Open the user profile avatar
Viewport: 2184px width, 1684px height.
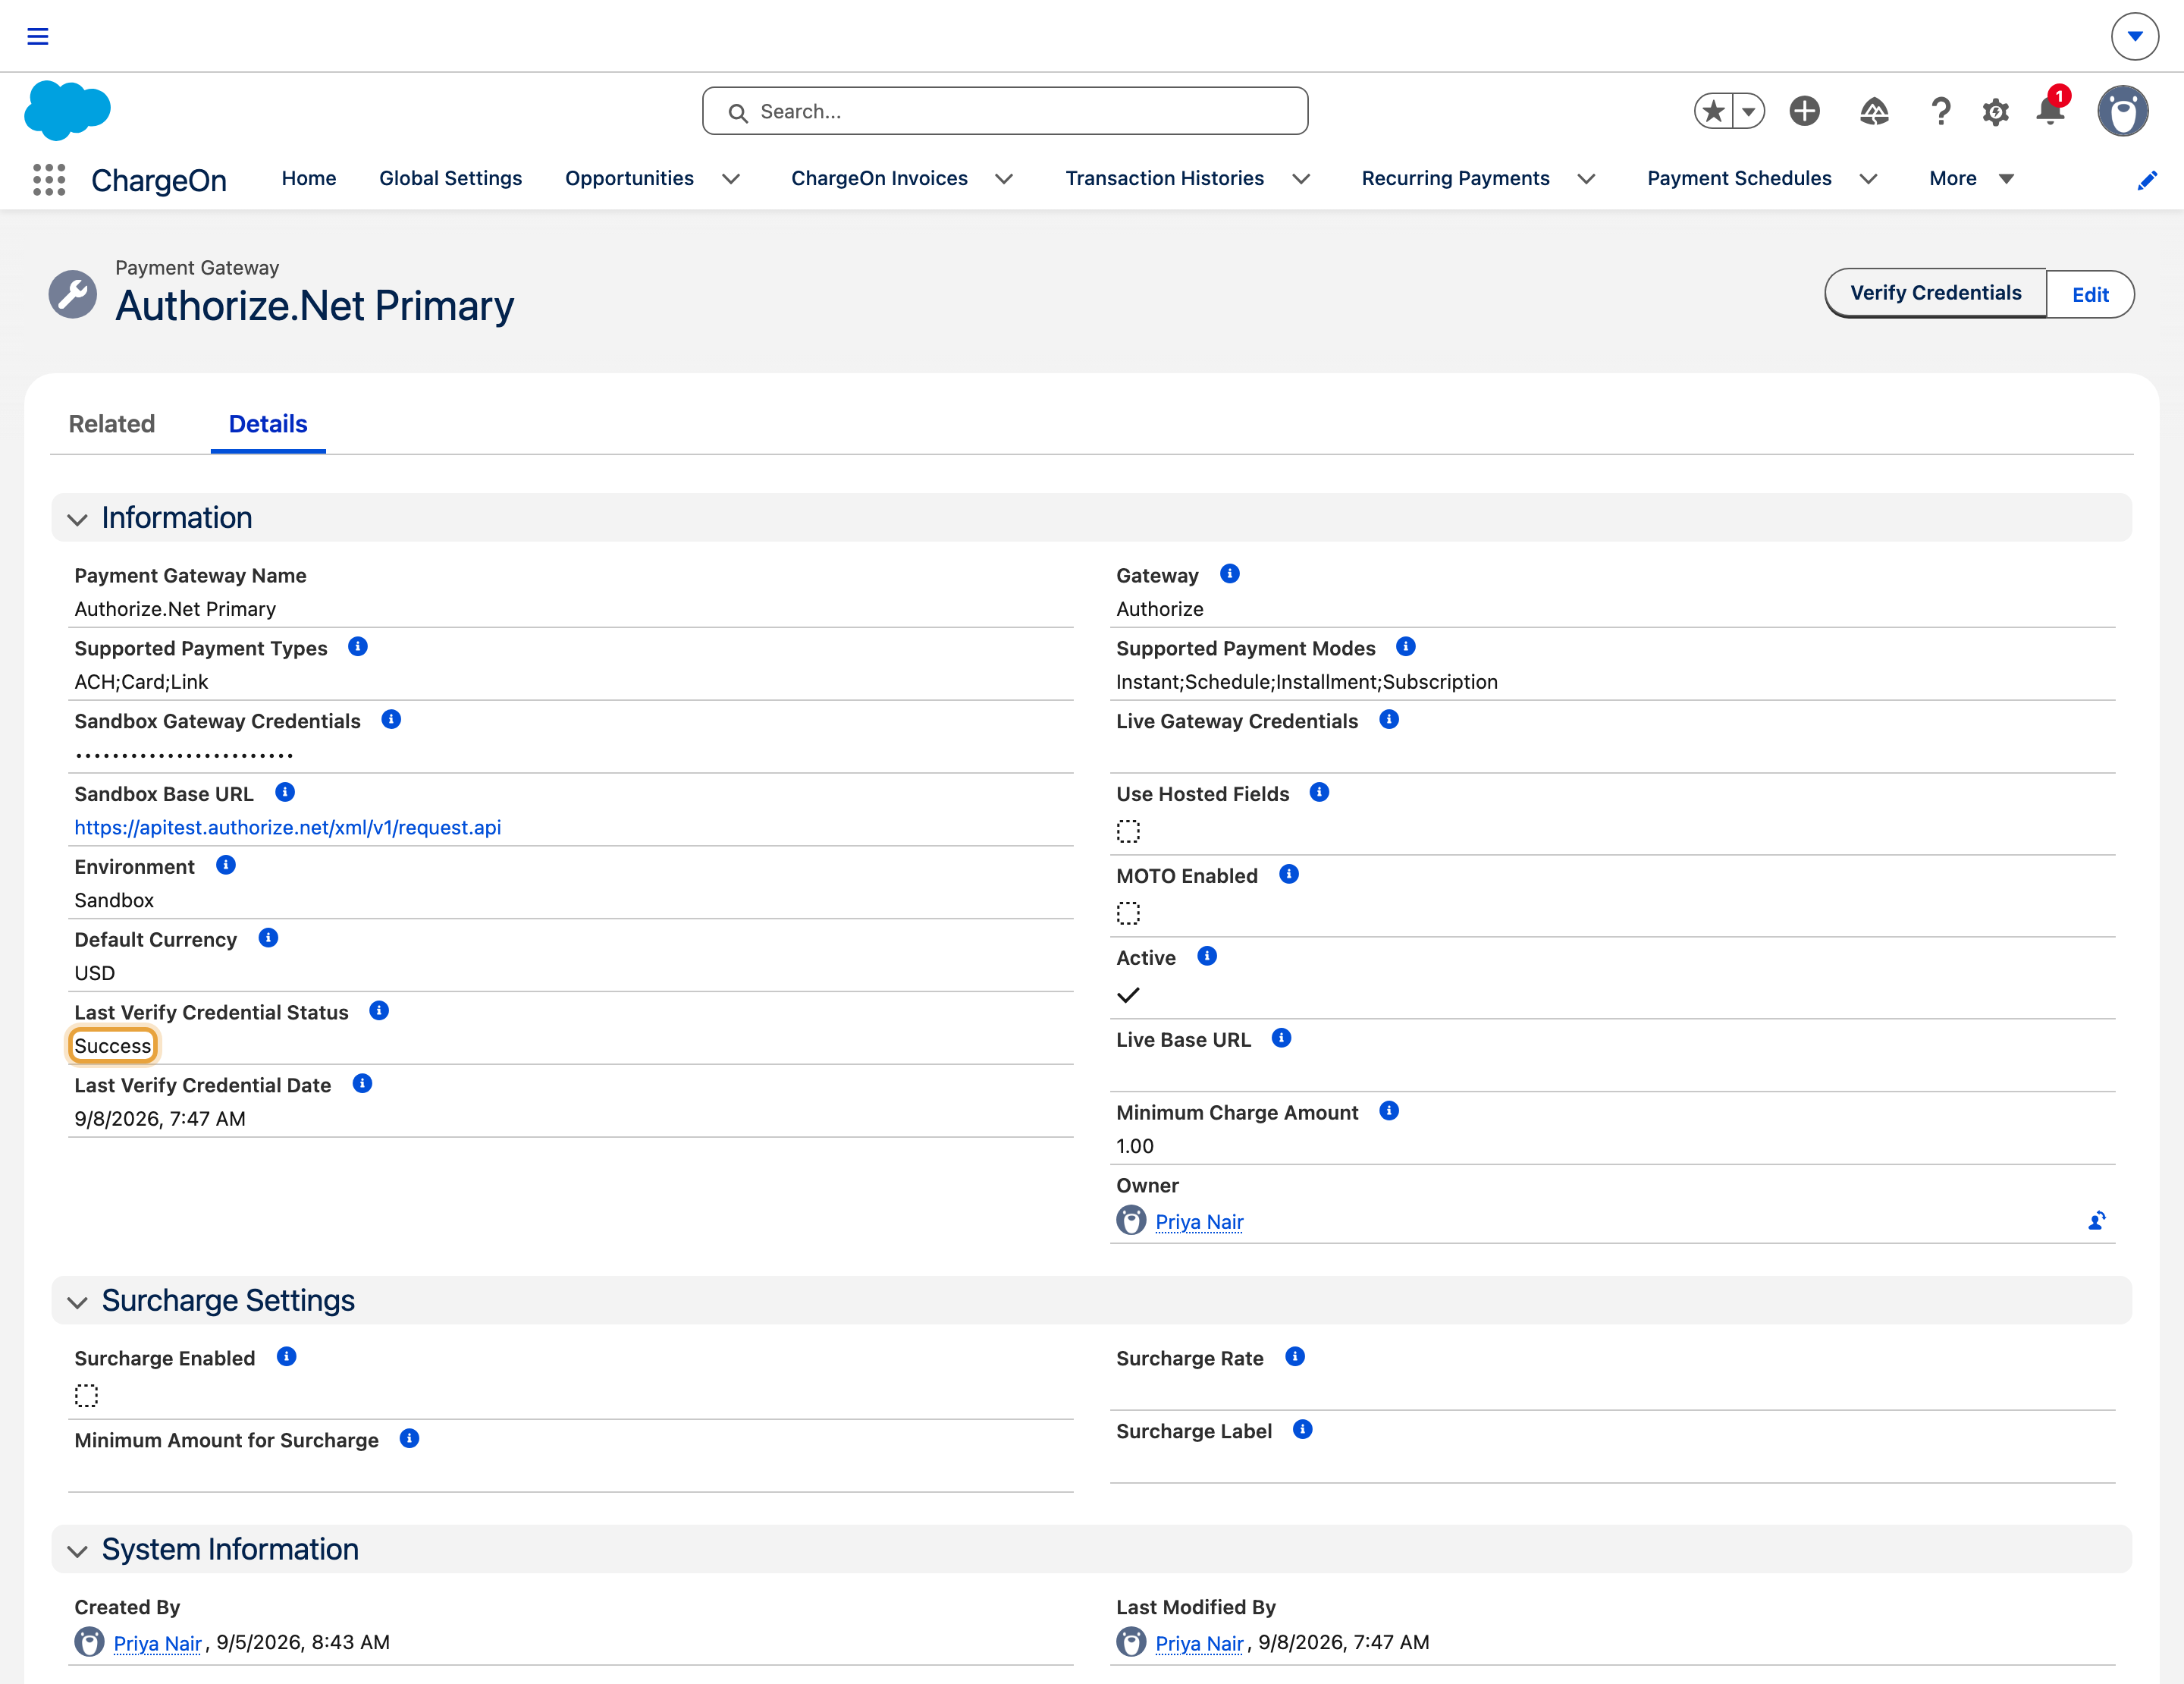(x=2123, y=111)
